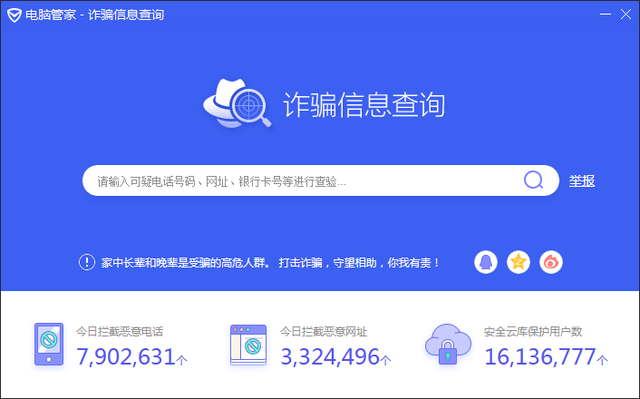640x399 pixels.
Task: Click the title bar text 电脑管家 - 诈骗信息查询
Action: click(95, 15)
